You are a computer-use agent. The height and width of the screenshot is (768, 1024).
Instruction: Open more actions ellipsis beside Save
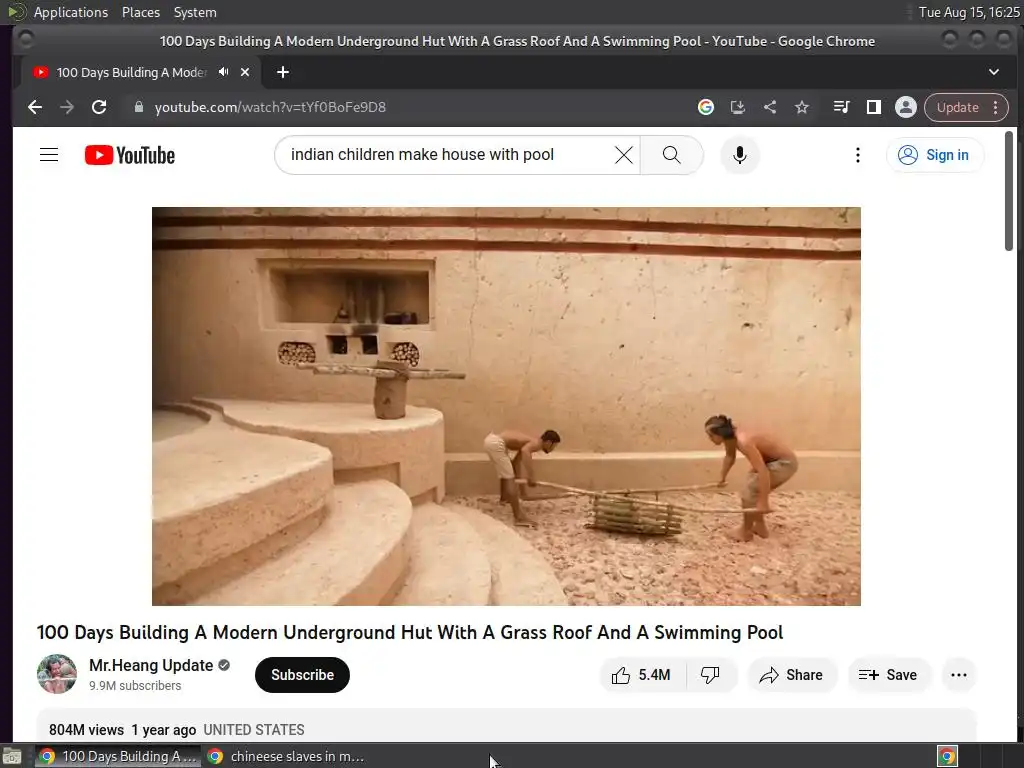959,675
